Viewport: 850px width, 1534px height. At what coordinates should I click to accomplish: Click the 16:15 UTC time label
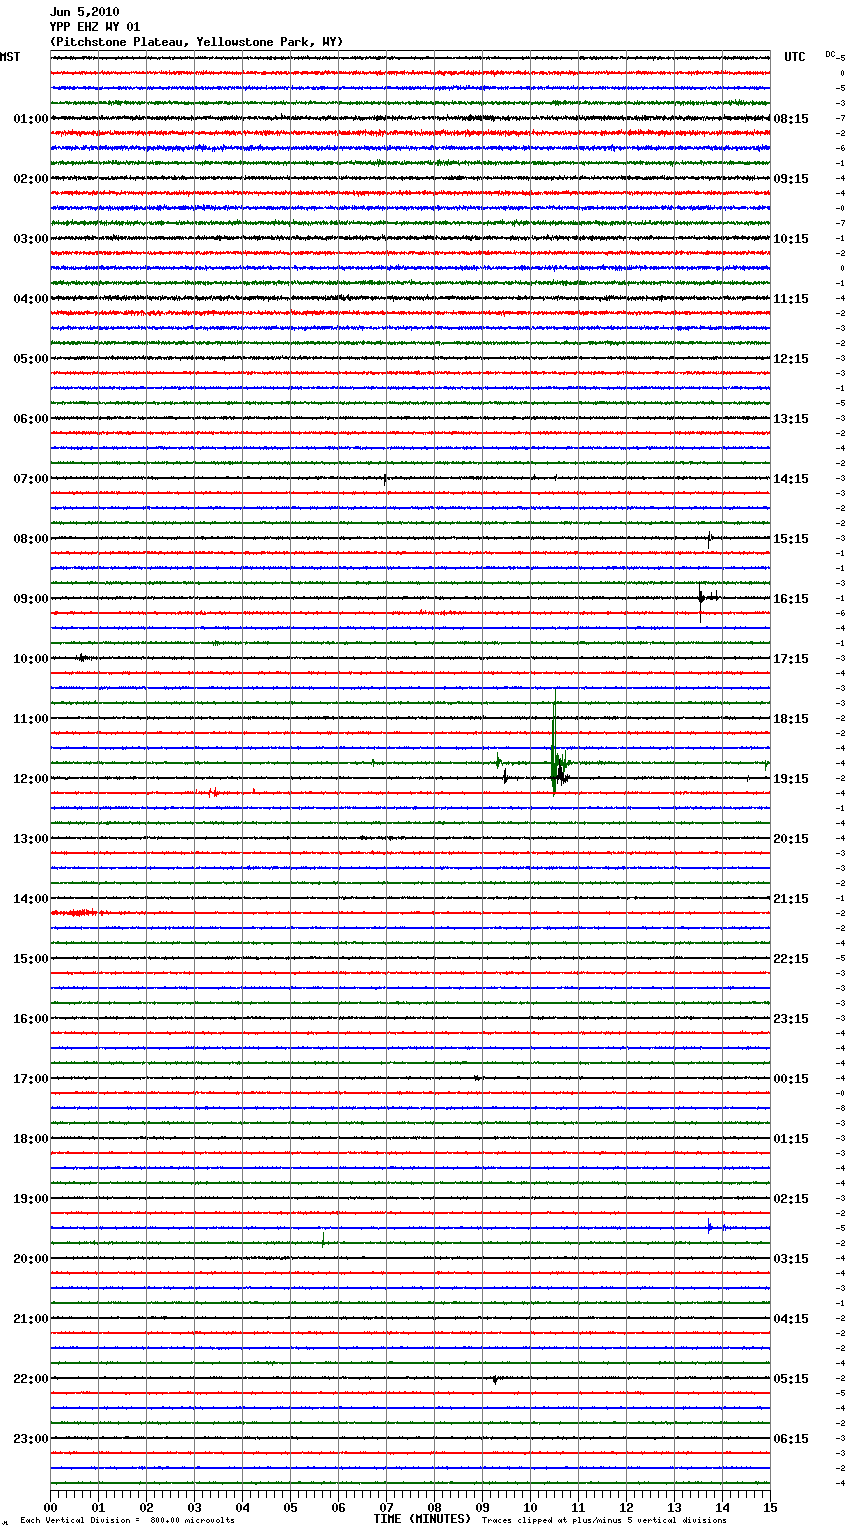[791, 599]
